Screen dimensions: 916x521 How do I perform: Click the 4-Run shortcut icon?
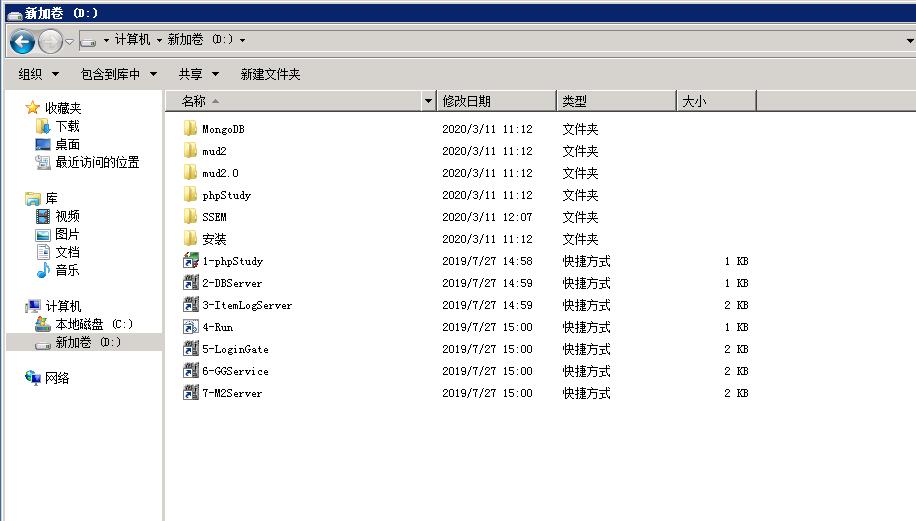pyautogui.click(x=191, y=327)
